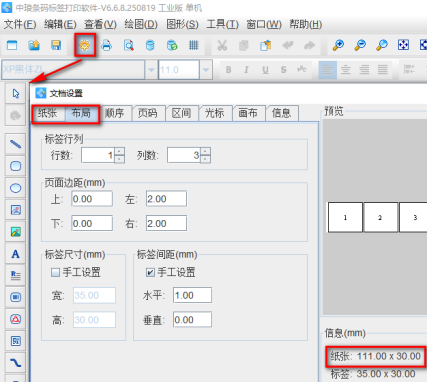Toggle strikethrough text formatting
The height and width of the screenshot is (382, 428).
point(284,70)
